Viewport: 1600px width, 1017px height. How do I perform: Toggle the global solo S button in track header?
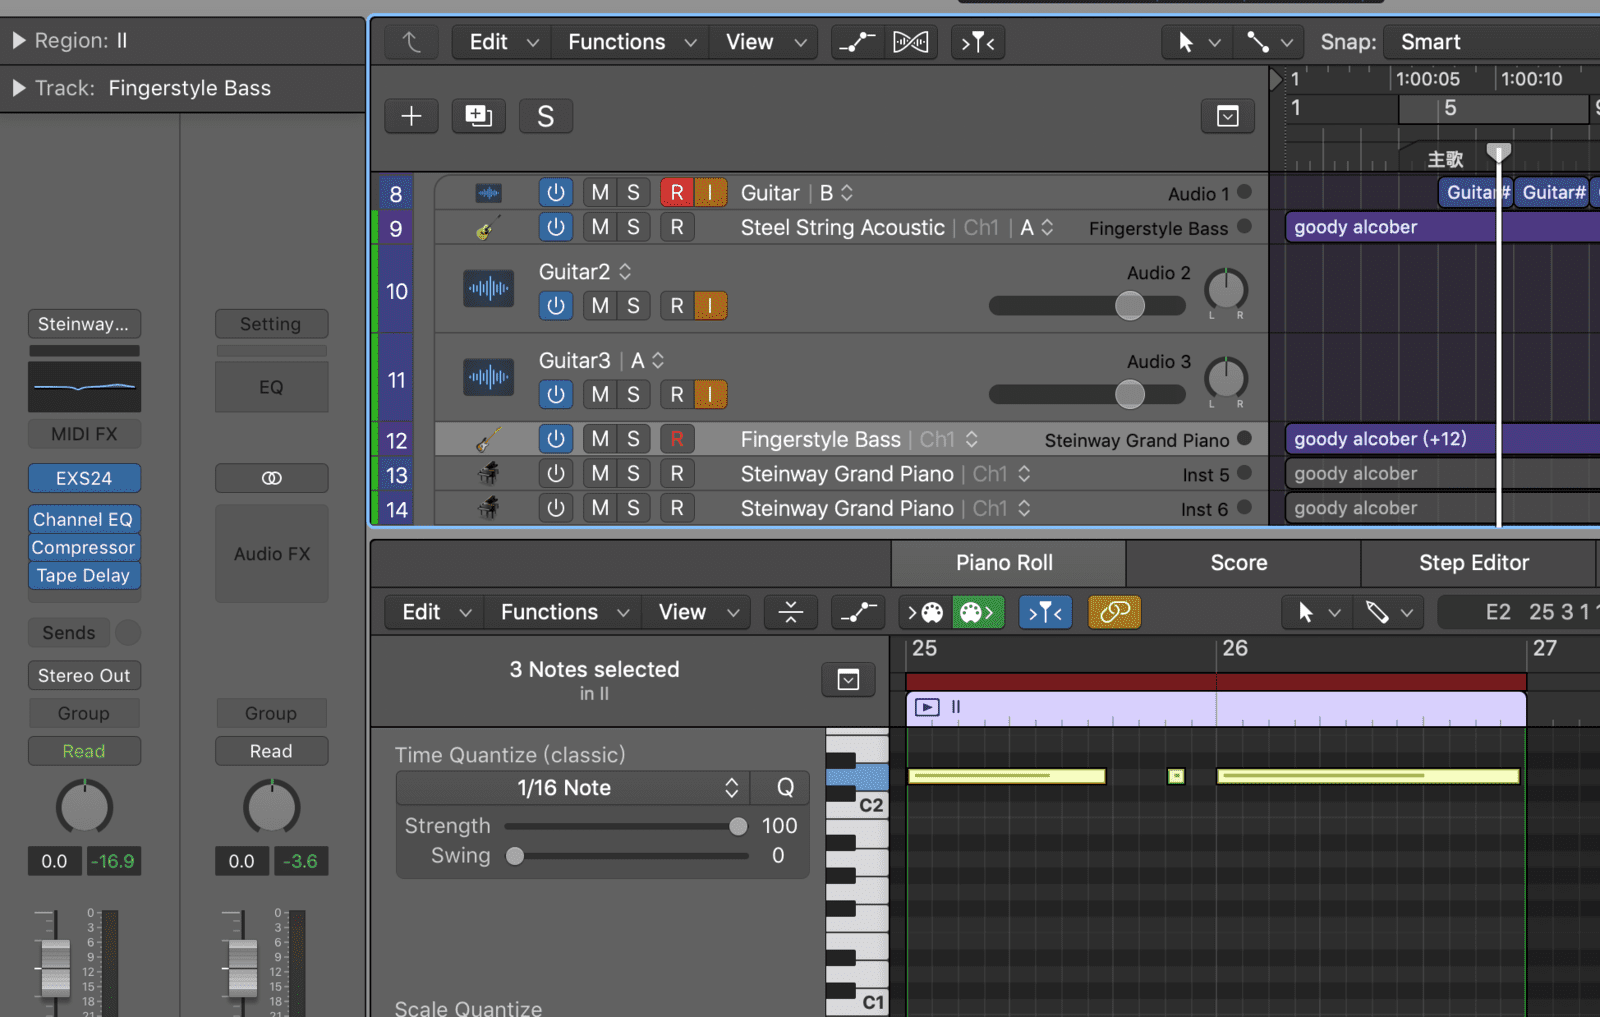[x=545, y=116]
